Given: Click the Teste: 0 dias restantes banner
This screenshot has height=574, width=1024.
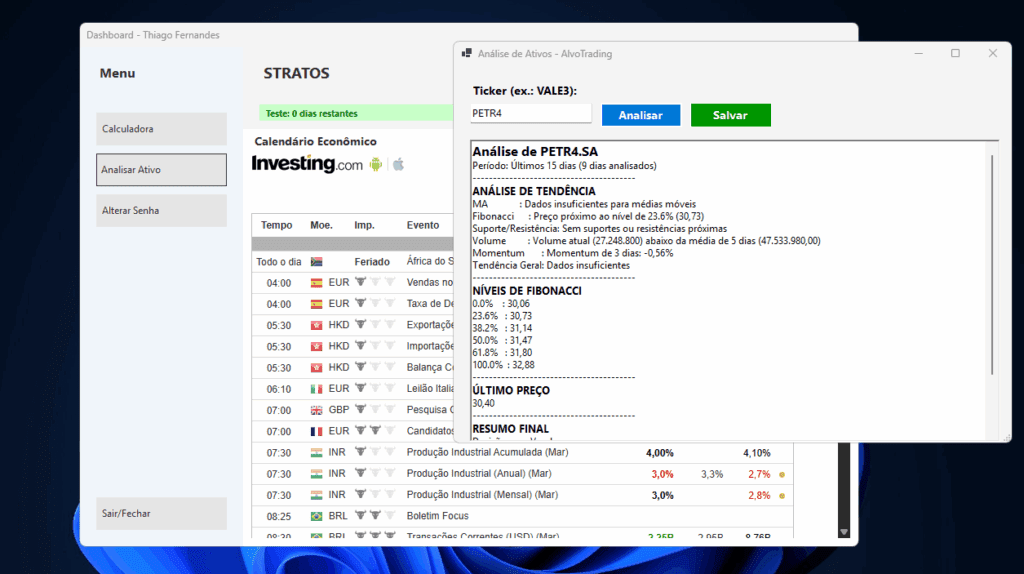Looking at the screenshot, I should coord(356,113).
